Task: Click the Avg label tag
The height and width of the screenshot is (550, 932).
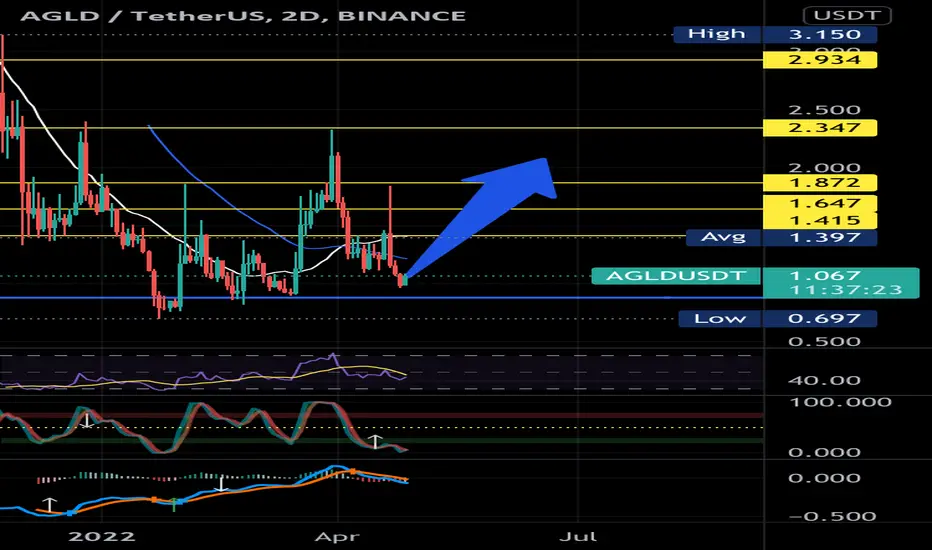Action: pyautogui.click(x=724, y=238)
